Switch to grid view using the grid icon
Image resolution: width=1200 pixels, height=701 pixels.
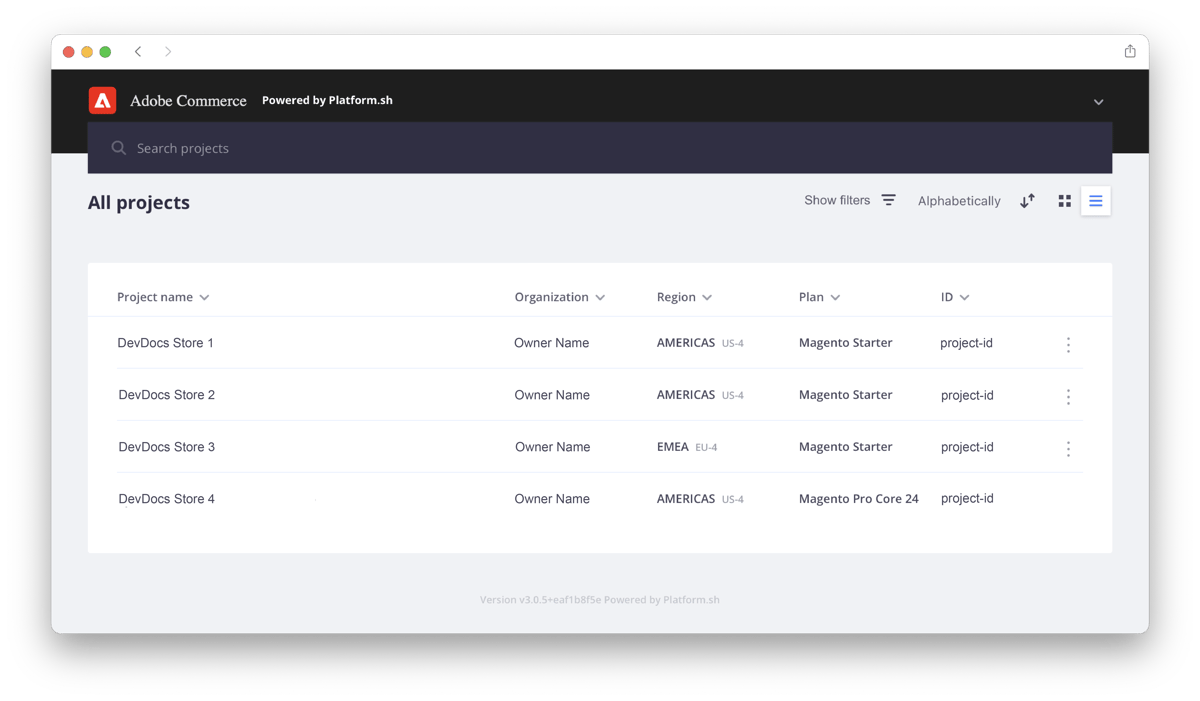point(1064,200)
